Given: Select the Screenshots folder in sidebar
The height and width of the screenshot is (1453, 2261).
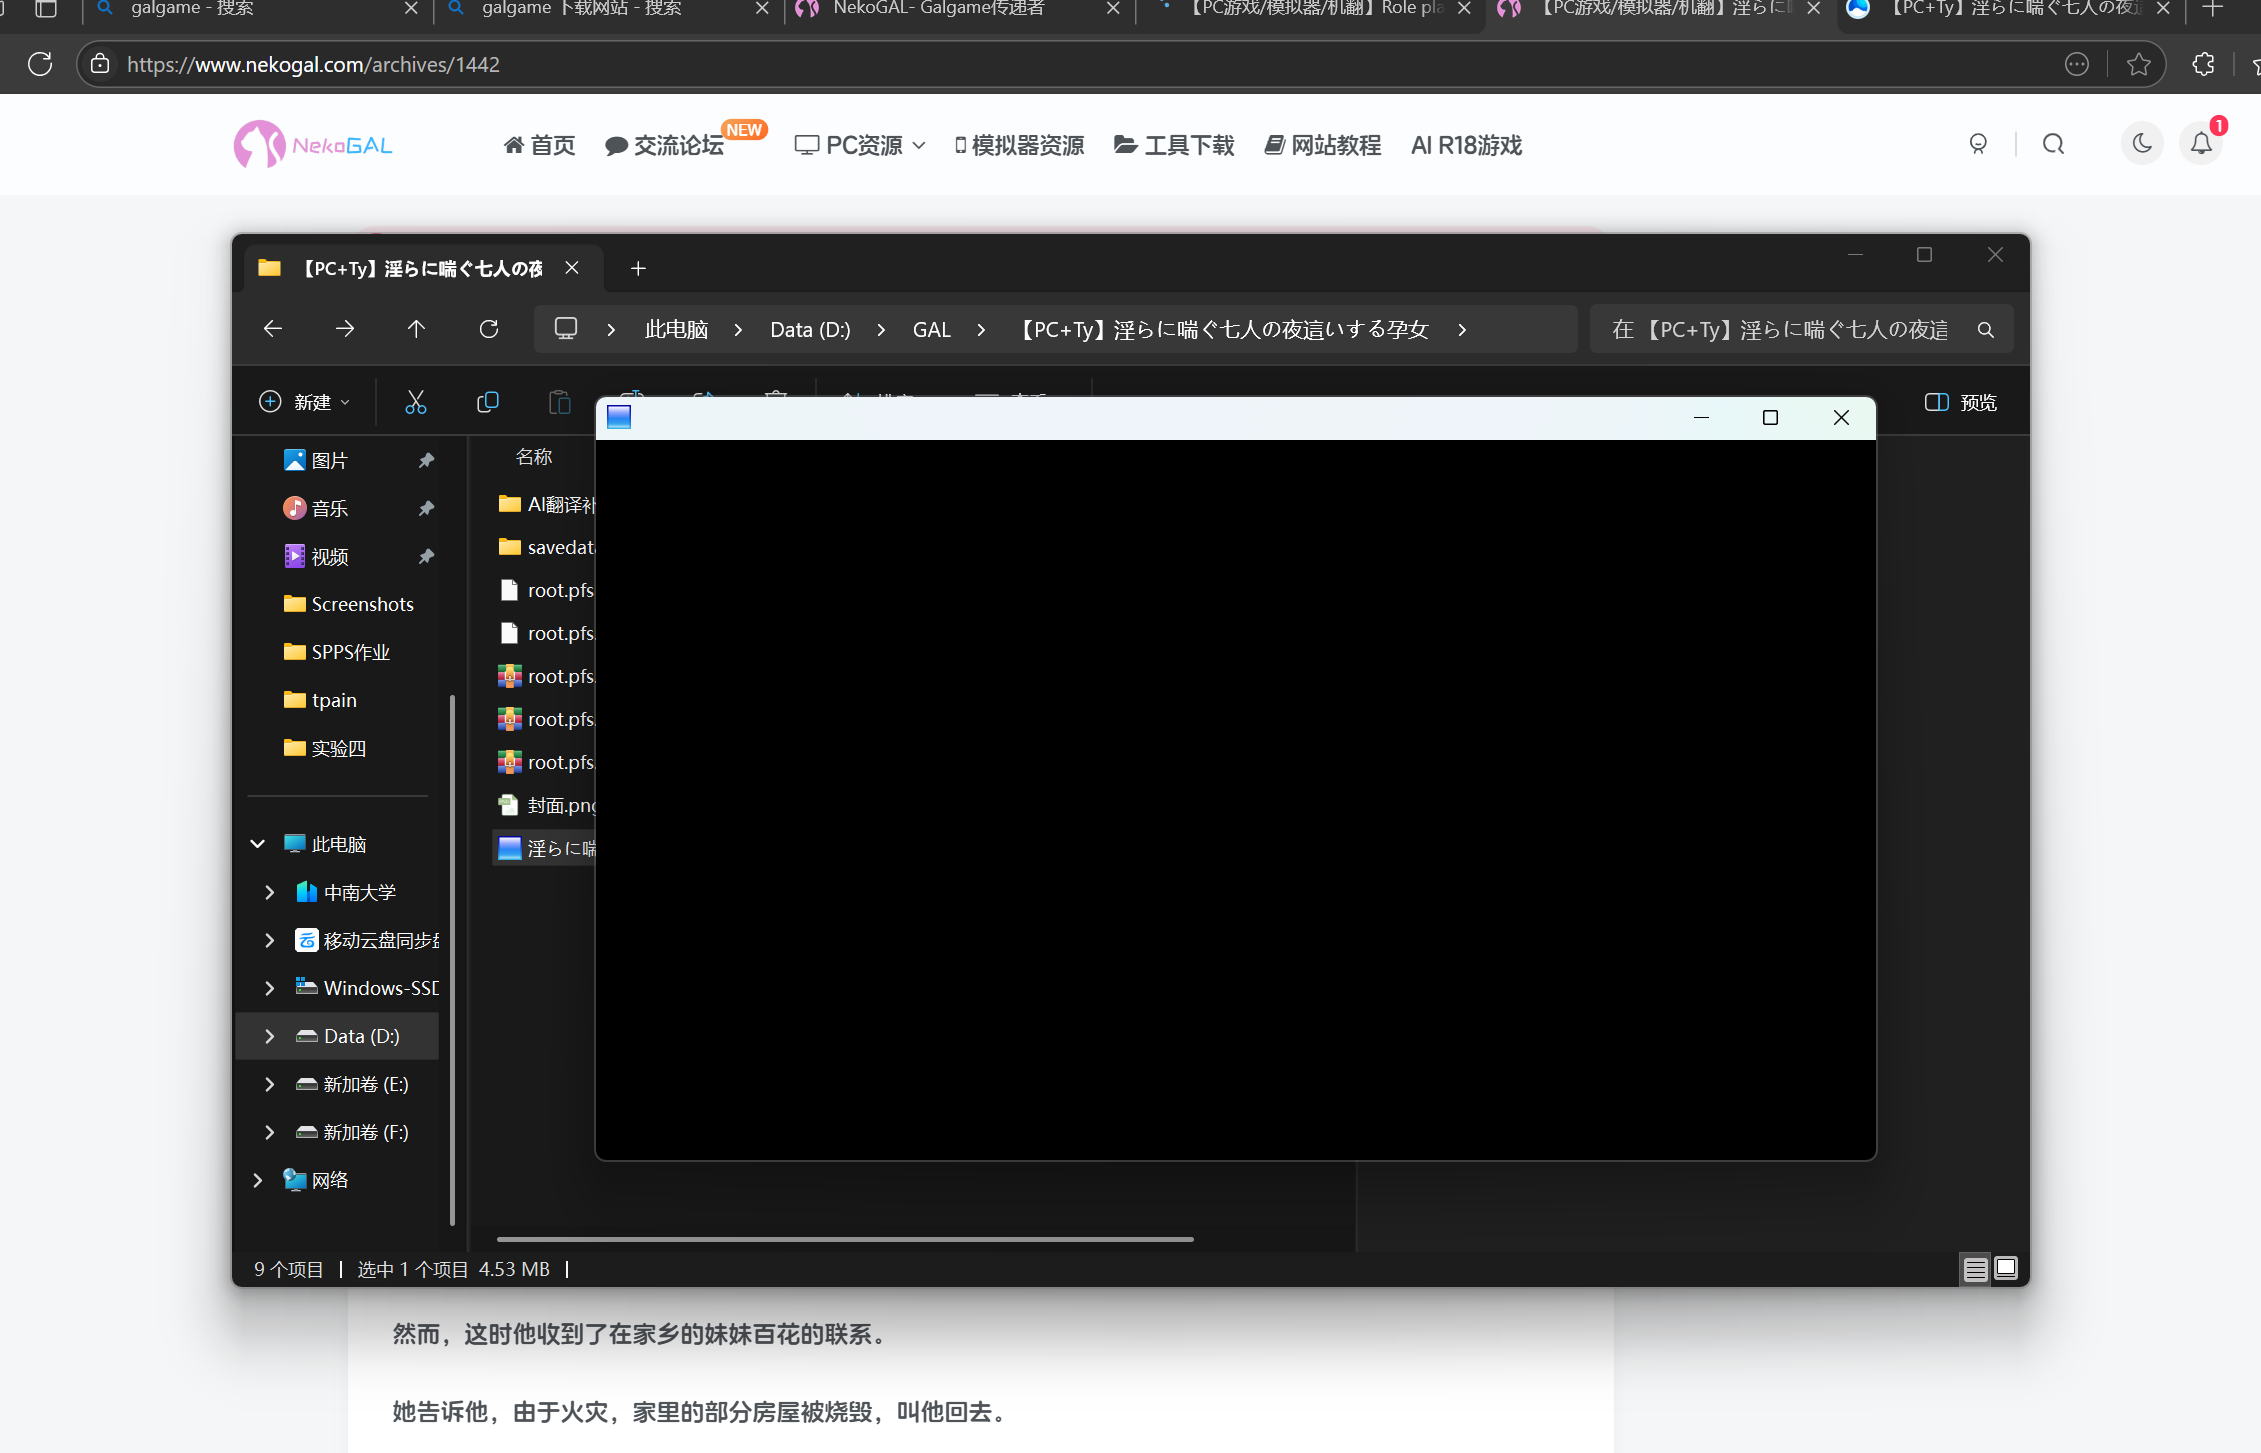Looking at the screenshot, I should coord(361,604).
